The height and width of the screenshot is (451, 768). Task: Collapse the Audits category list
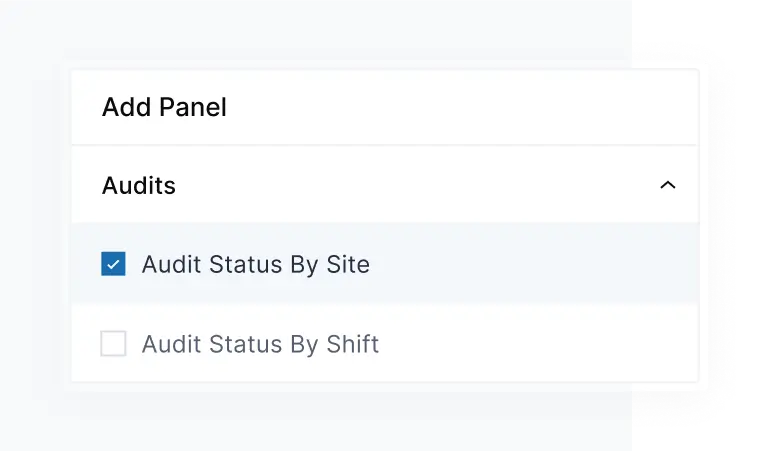pyautogui.click(x=668, y=185)
